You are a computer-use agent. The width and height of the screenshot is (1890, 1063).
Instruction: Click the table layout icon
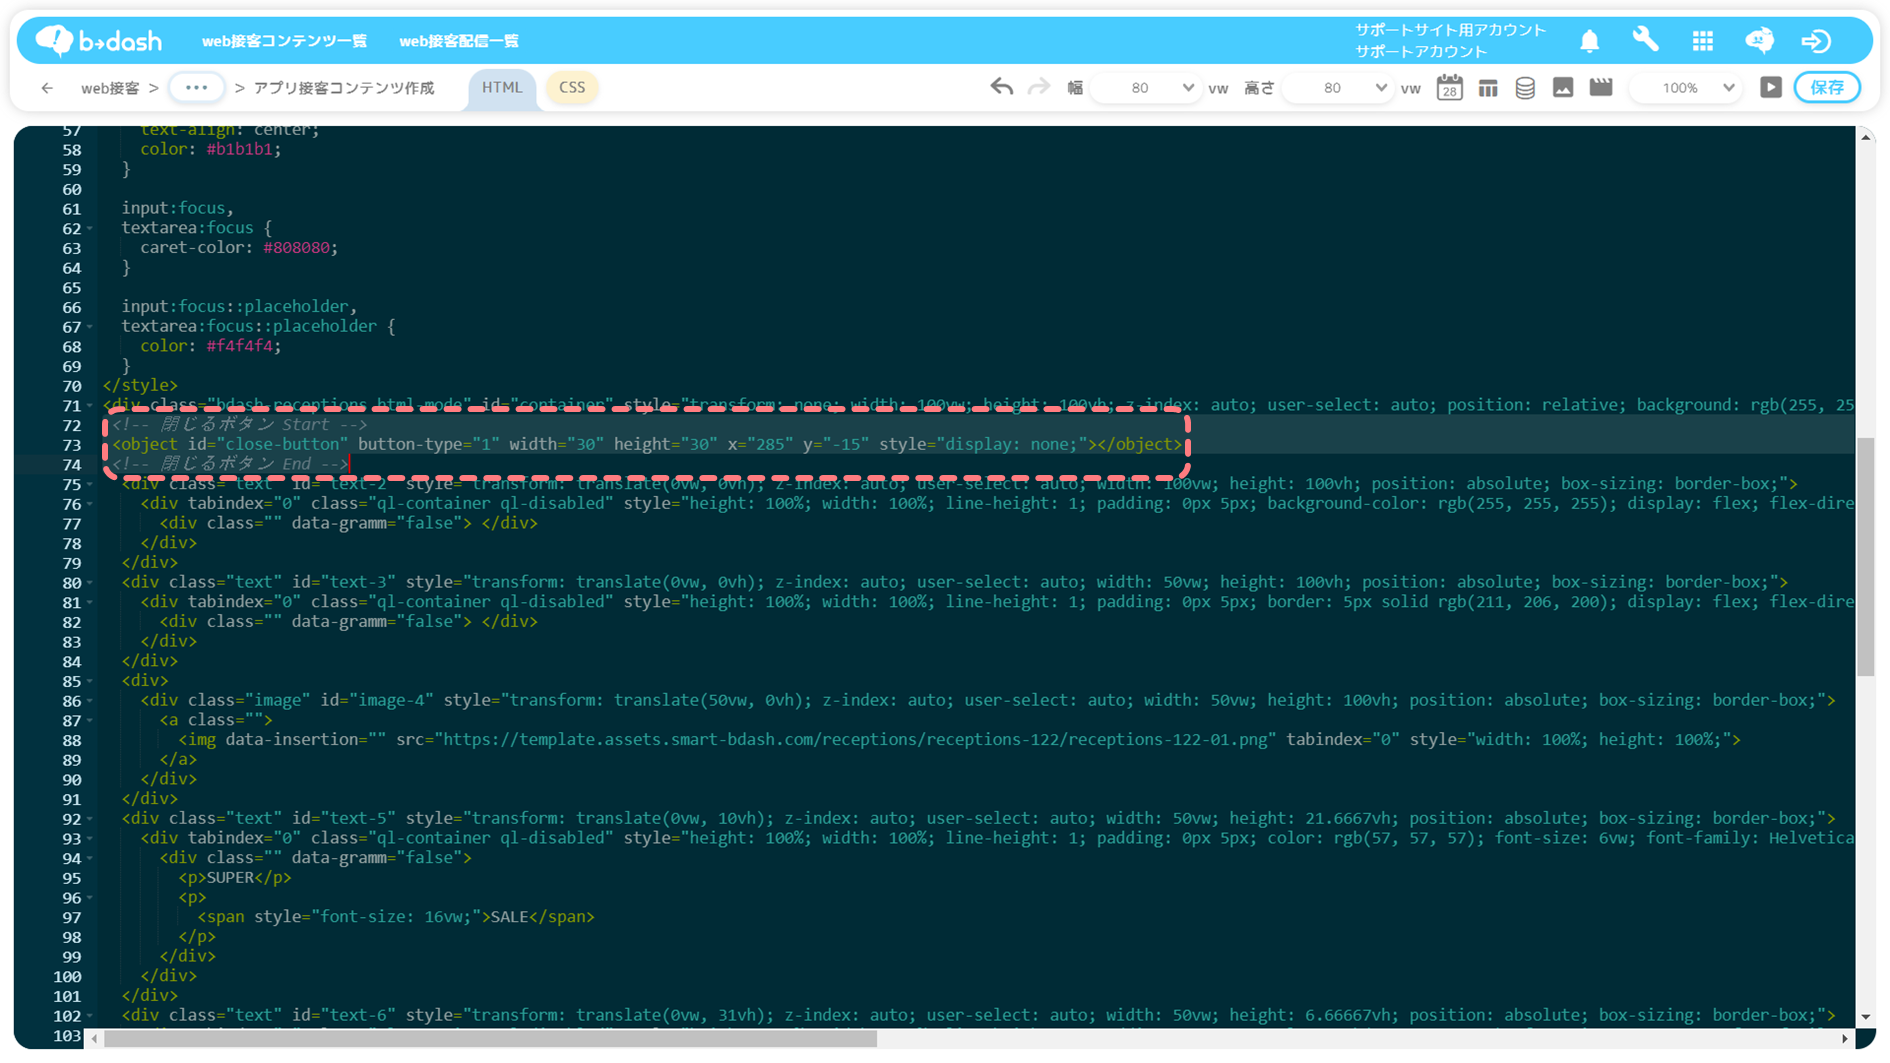click(1487, 88)
